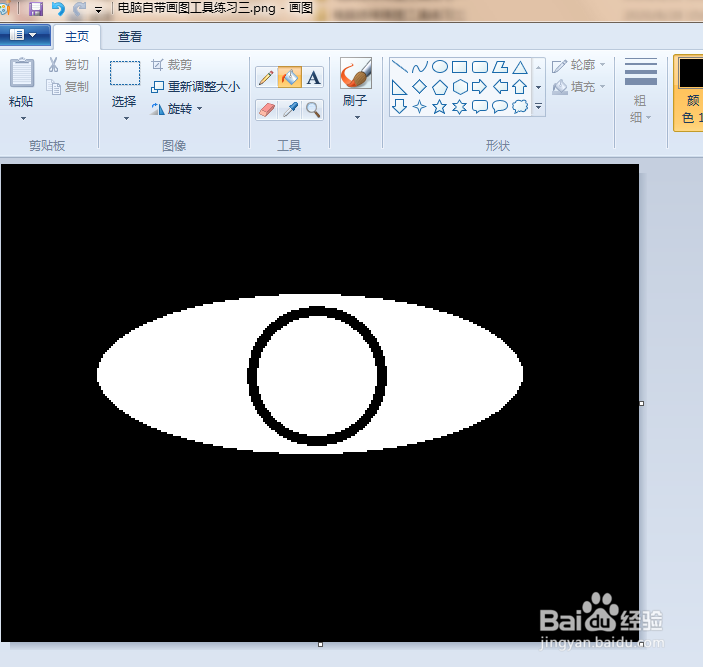Undo the last action with the blue arrow
The height and width of the screenshot is (667, 703).
click(58, 9)
